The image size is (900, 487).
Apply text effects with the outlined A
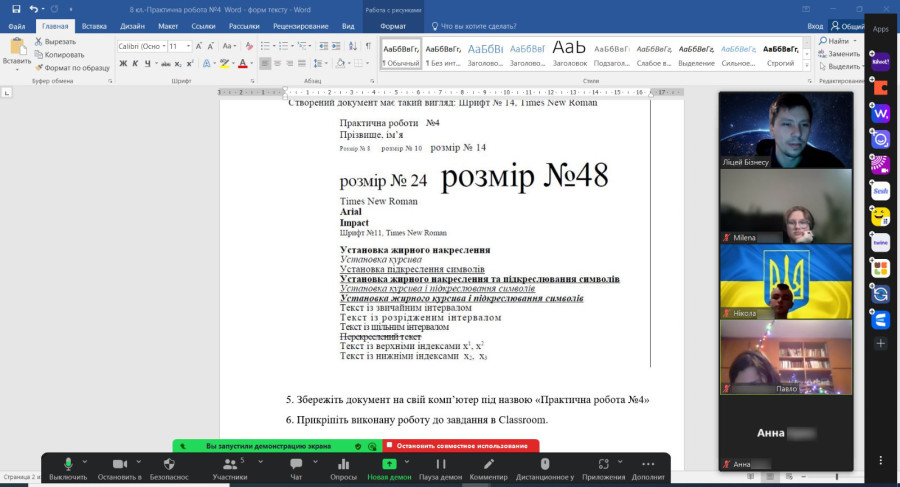[x=207, y=63]
